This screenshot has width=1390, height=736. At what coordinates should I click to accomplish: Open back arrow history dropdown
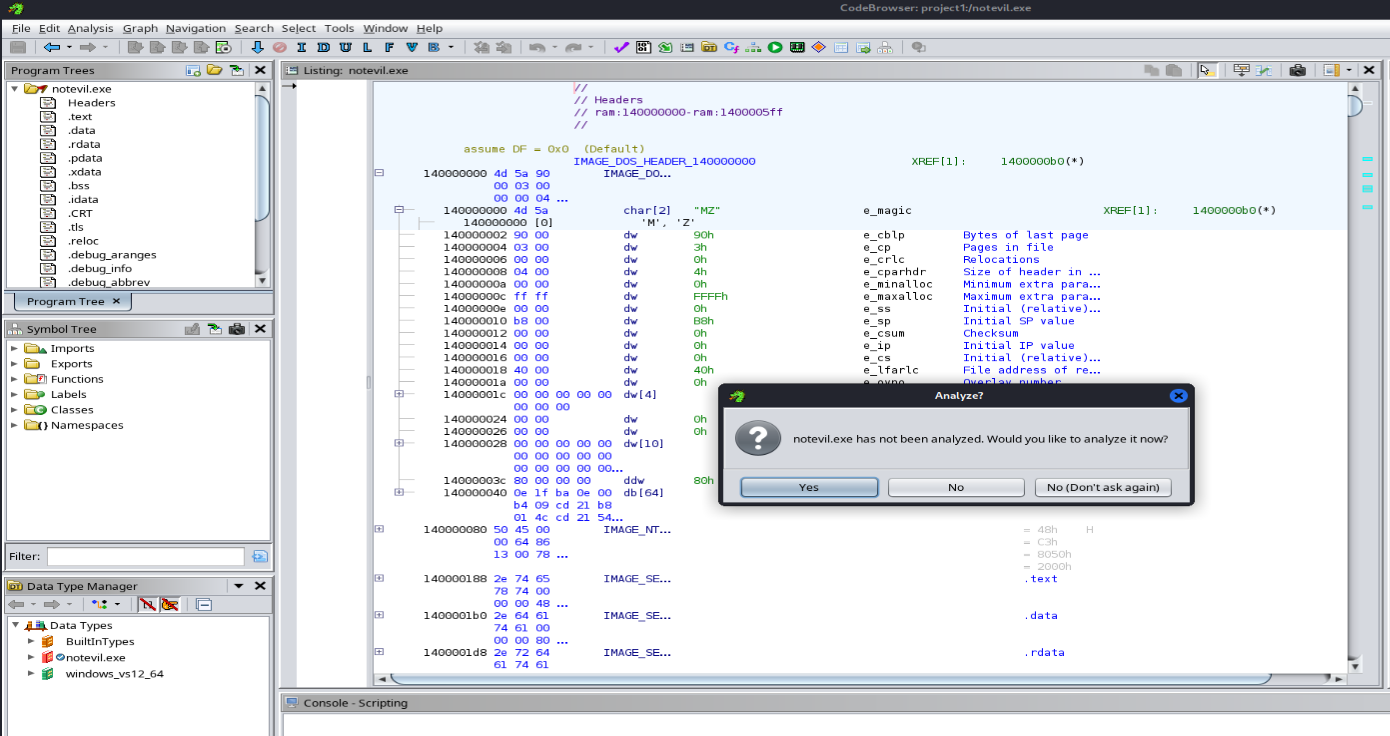click(x=69, y=47)
